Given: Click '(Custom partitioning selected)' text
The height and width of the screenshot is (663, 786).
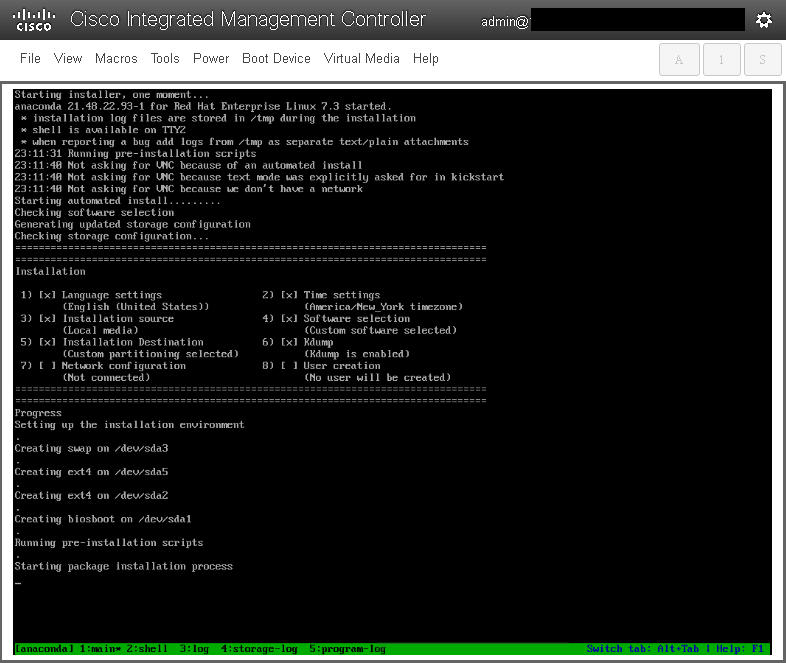Looking at the screenshot, I should pos(150,354).
